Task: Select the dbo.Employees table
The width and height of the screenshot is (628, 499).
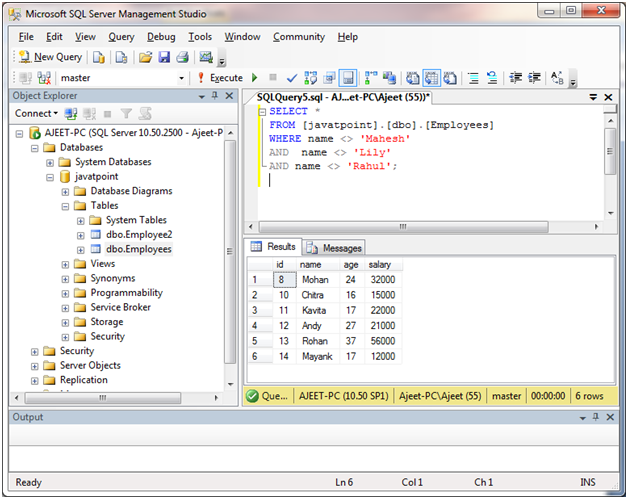Action: [x=139, y=249]
